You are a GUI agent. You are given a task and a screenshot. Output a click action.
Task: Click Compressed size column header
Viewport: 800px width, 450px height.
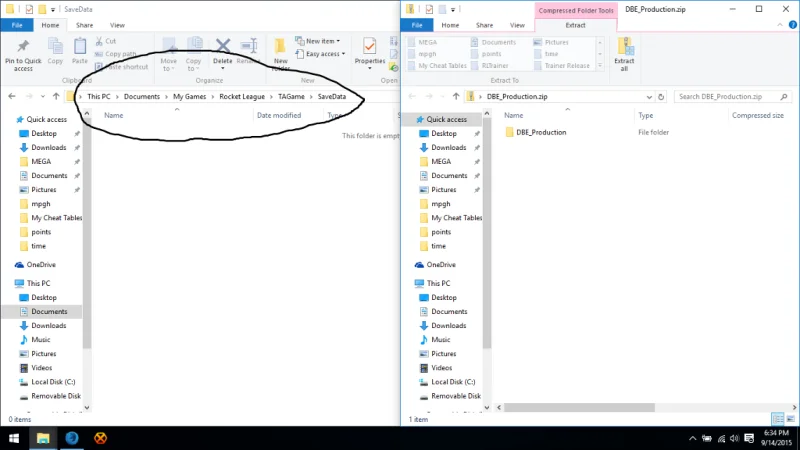tap(758, 115)
